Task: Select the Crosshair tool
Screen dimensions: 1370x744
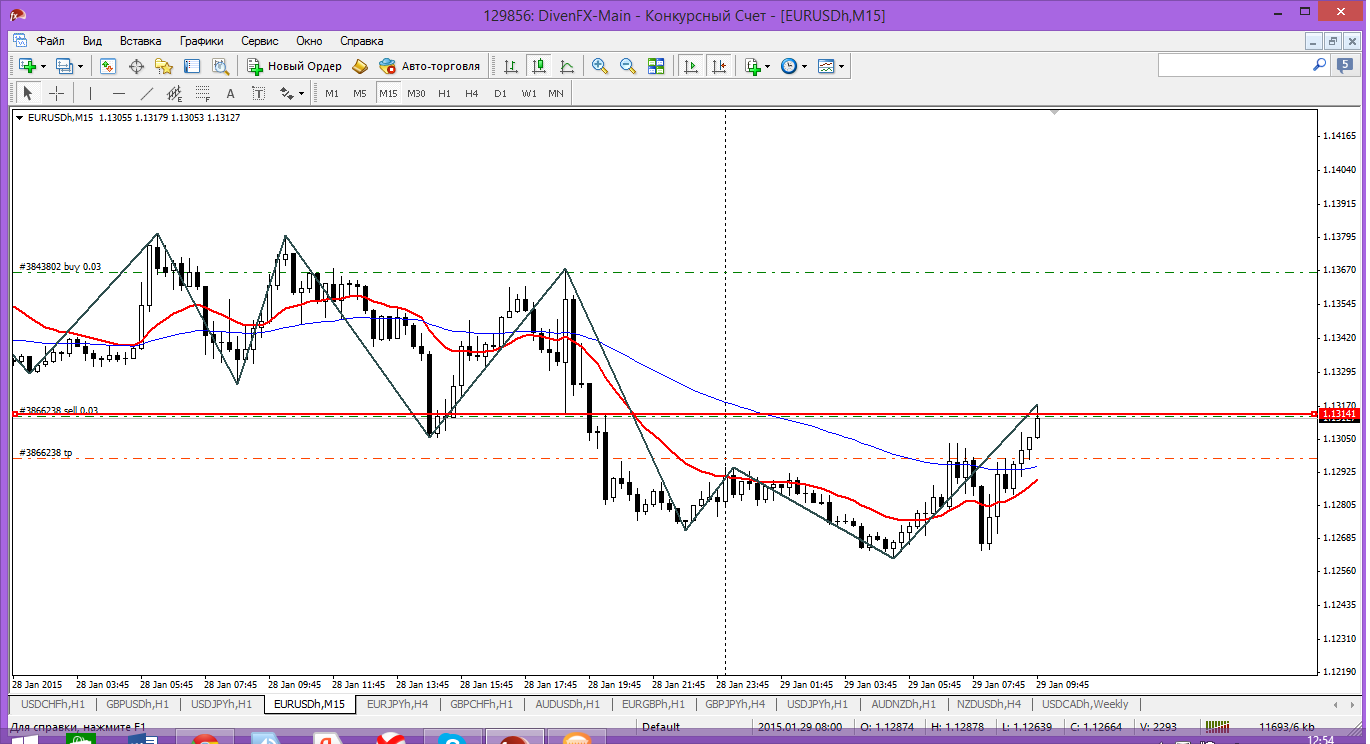Action: [57, 93]
